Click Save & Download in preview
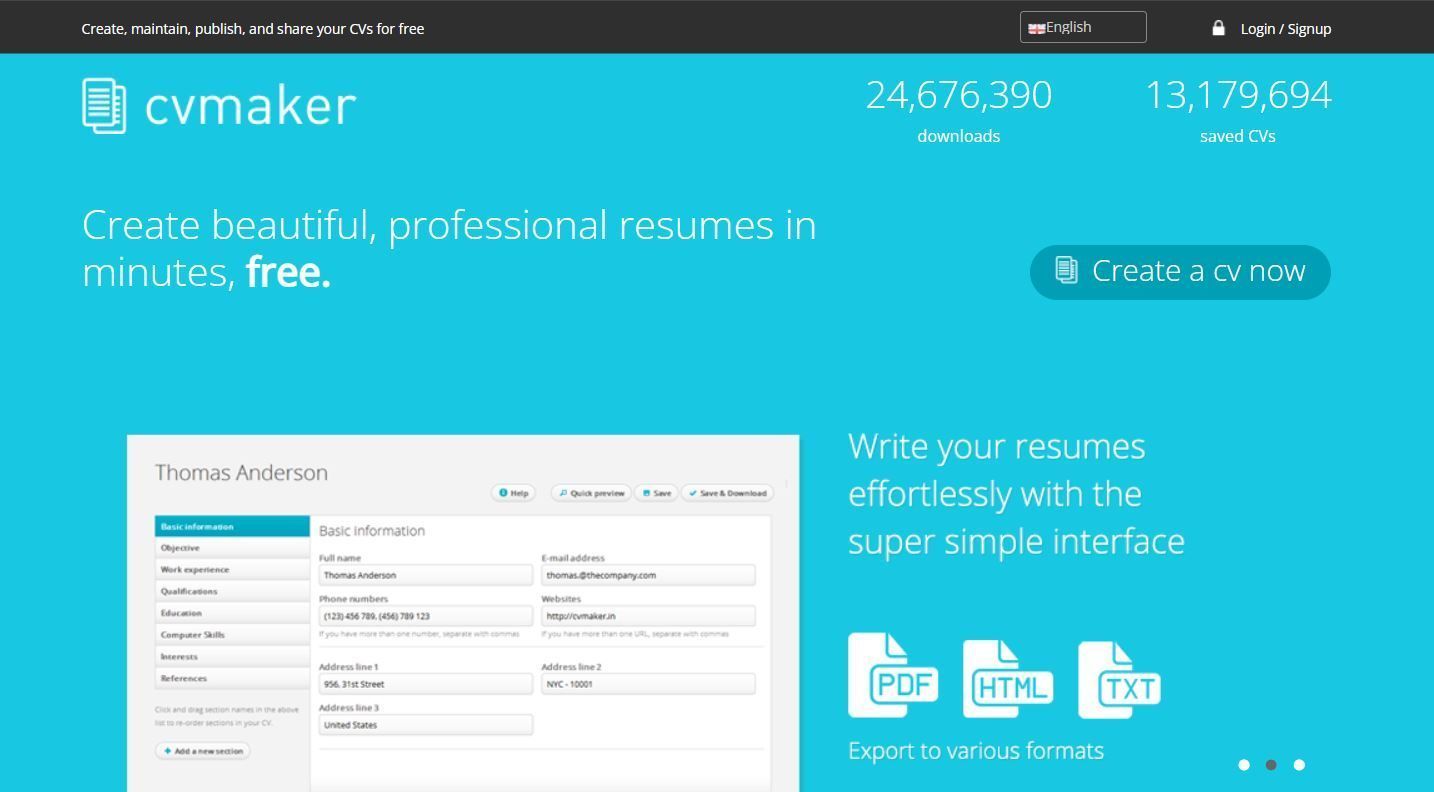This screenshot has width=1434, height=792. [728, 493]
